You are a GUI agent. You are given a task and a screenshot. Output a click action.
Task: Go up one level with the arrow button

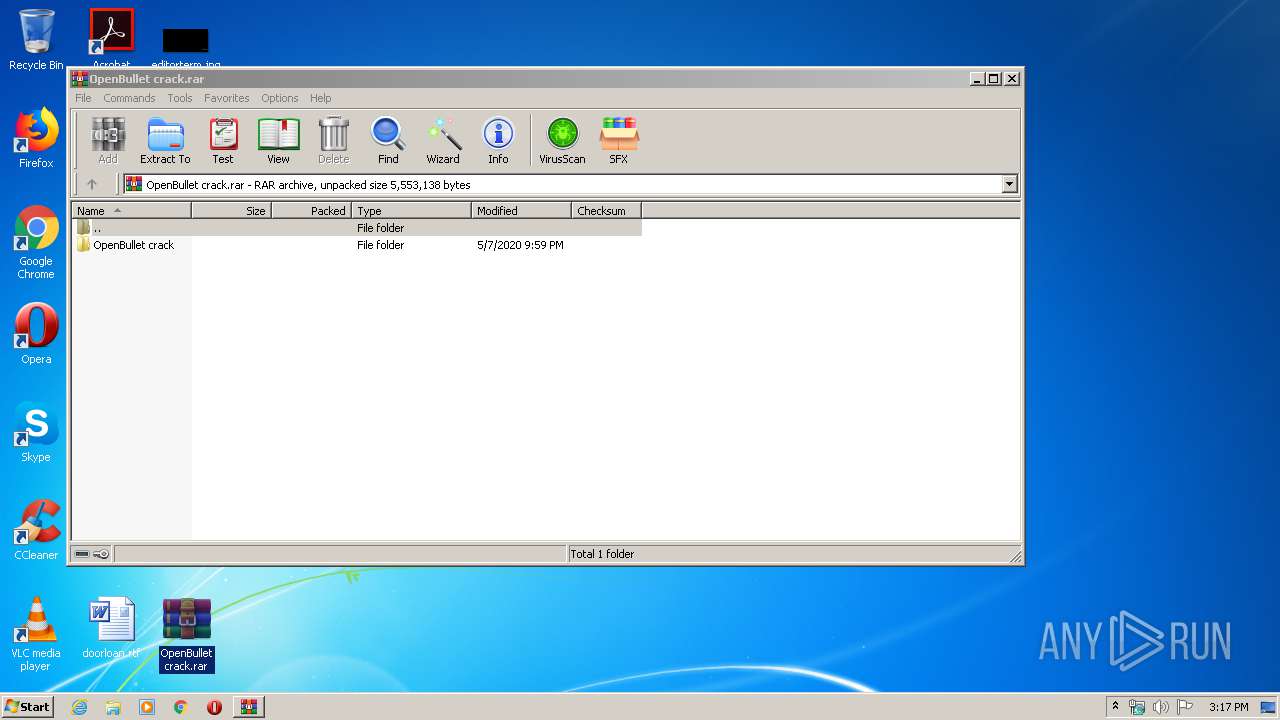(x=92, y=184)
